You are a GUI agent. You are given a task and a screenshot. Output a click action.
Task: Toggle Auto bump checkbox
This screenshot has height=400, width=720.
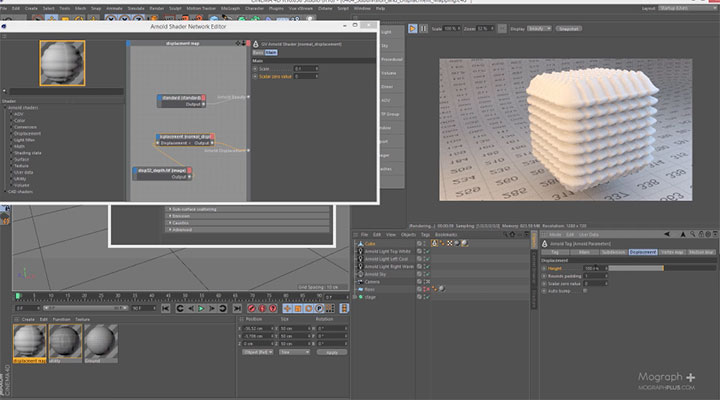click(585, 291)
